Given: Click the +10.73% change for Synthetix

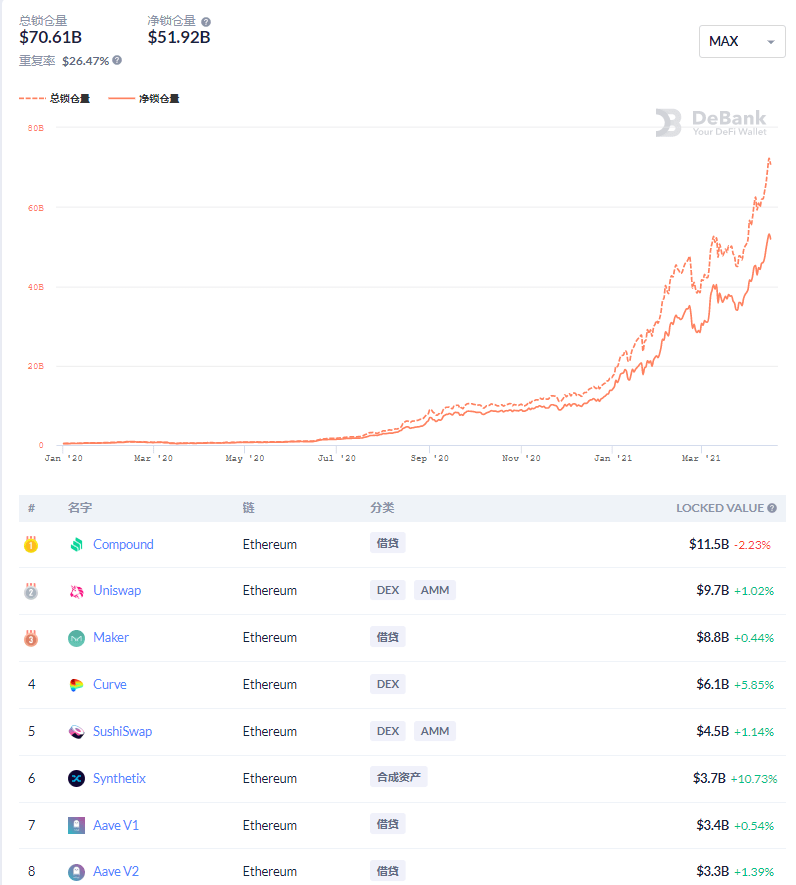Looking at the screenshot, I should click(754, 779).
